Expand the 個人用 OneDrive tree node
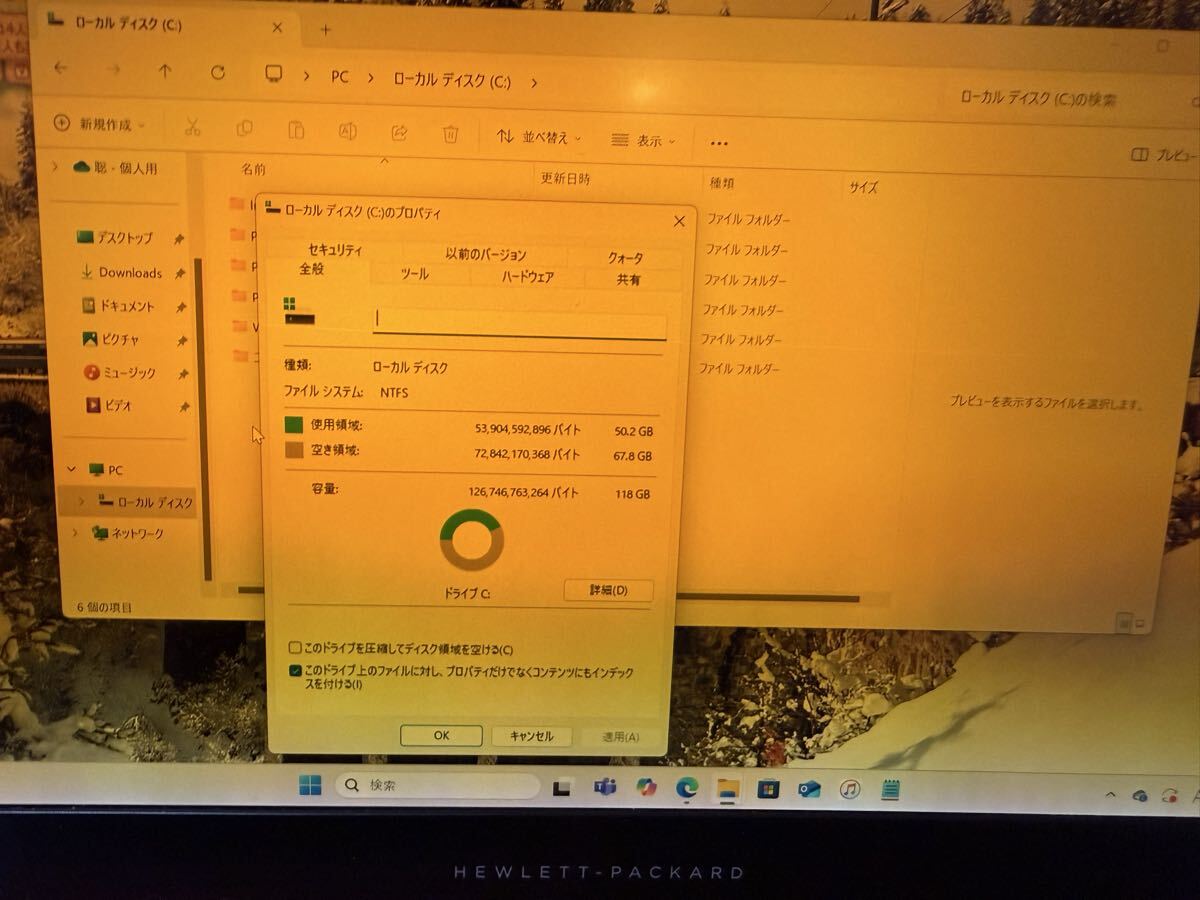 55,167
